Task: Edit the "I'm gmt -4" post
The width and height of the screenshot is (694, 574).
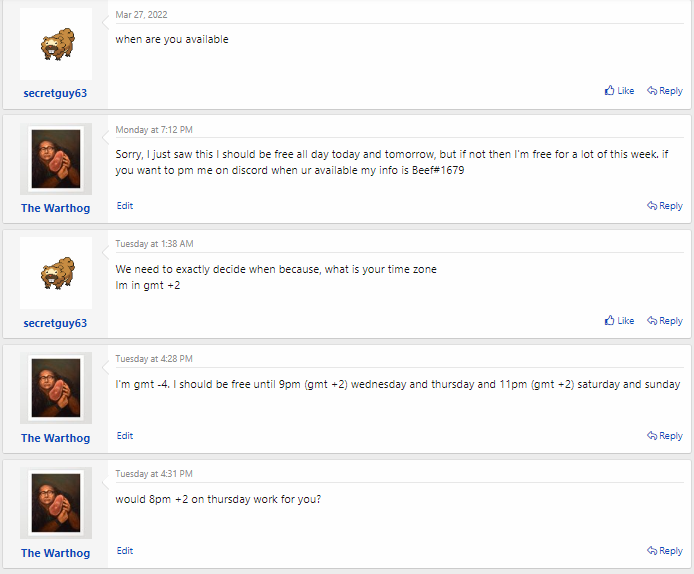Action: point(125,436)
